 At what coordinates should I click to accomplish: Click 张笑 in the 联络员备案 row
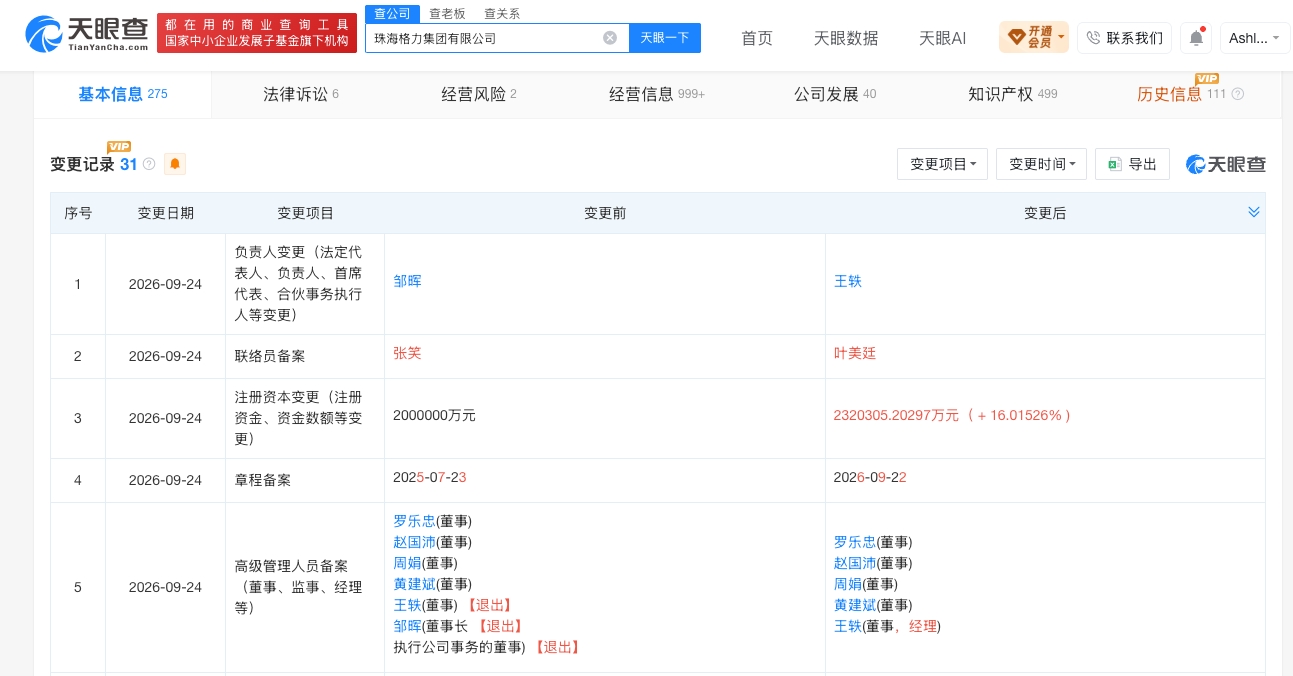pyautogui.click(x=407, y=353)
